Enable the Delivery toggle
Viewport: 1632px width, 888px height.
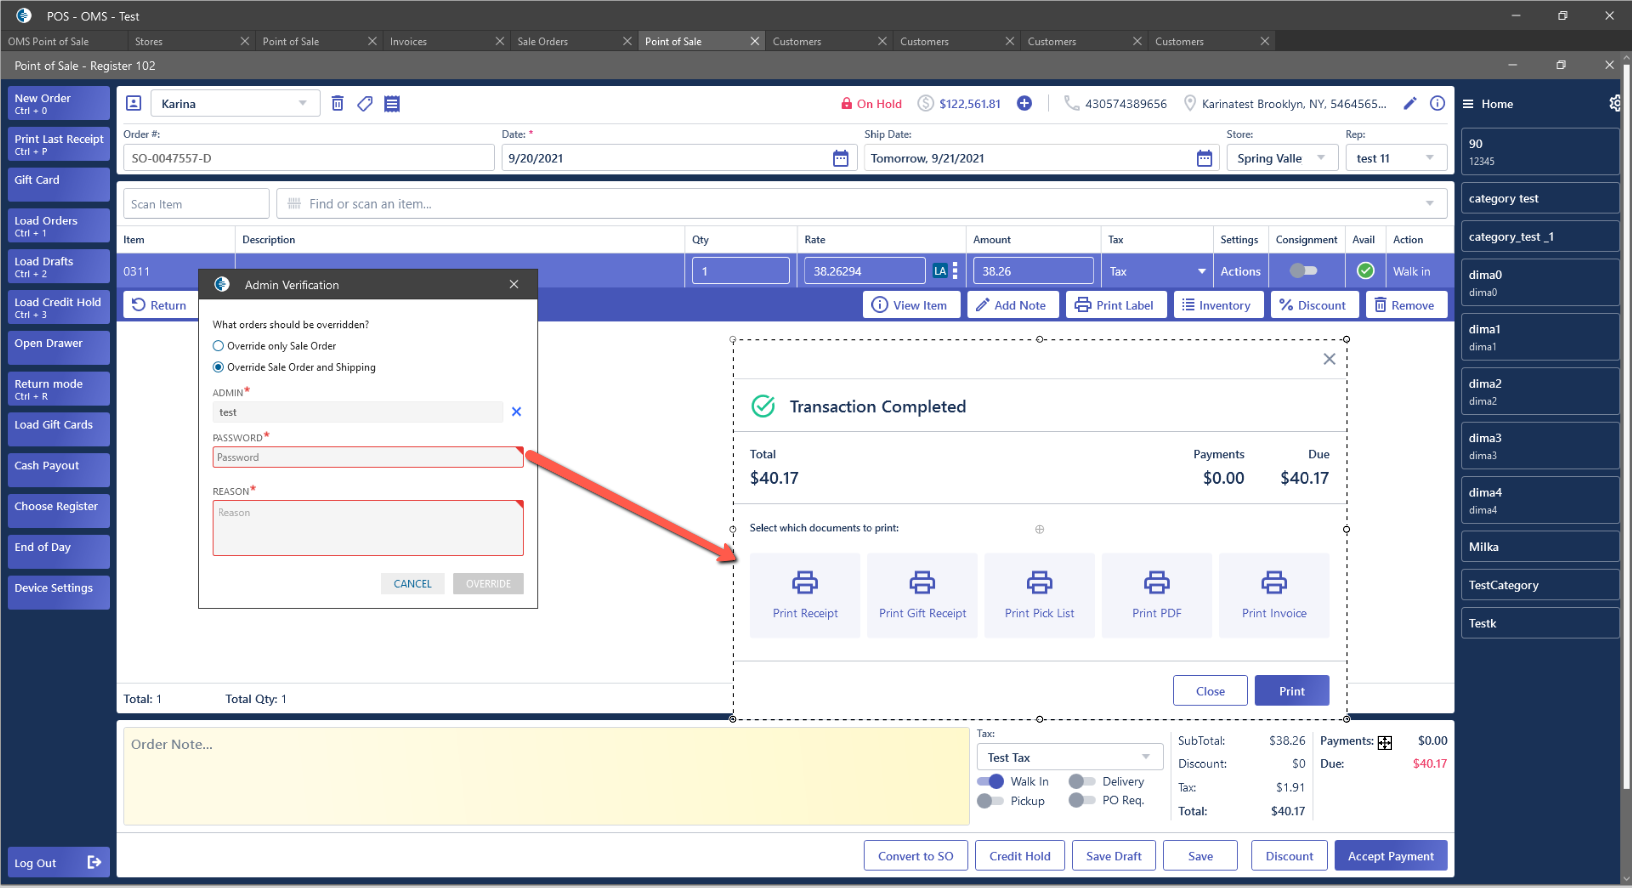pyautogui.click(x=1081, y=782)
